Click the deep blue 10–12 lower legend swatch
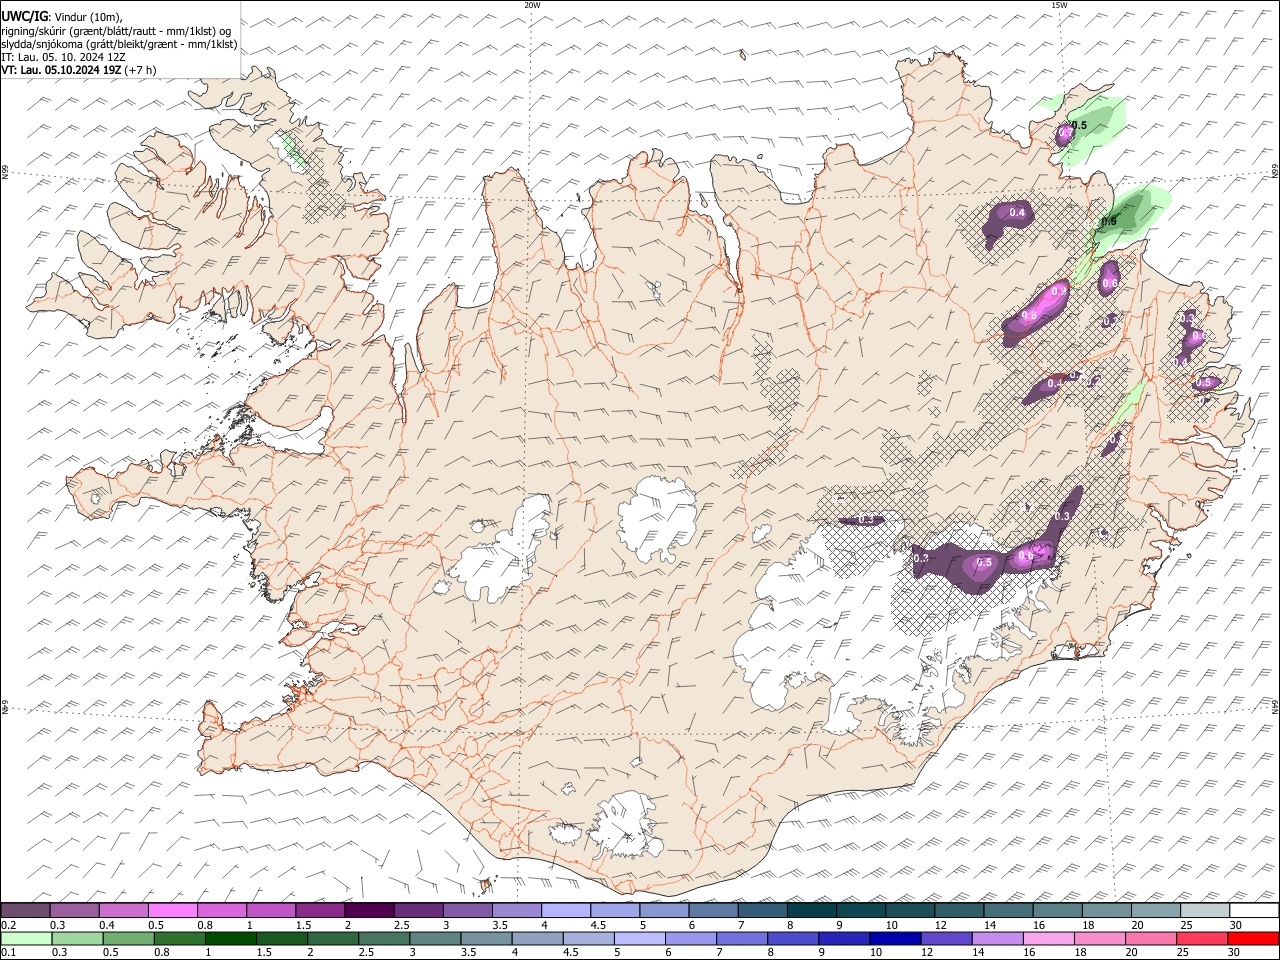The image size is (1280, 960). click(x=894, y=939)
